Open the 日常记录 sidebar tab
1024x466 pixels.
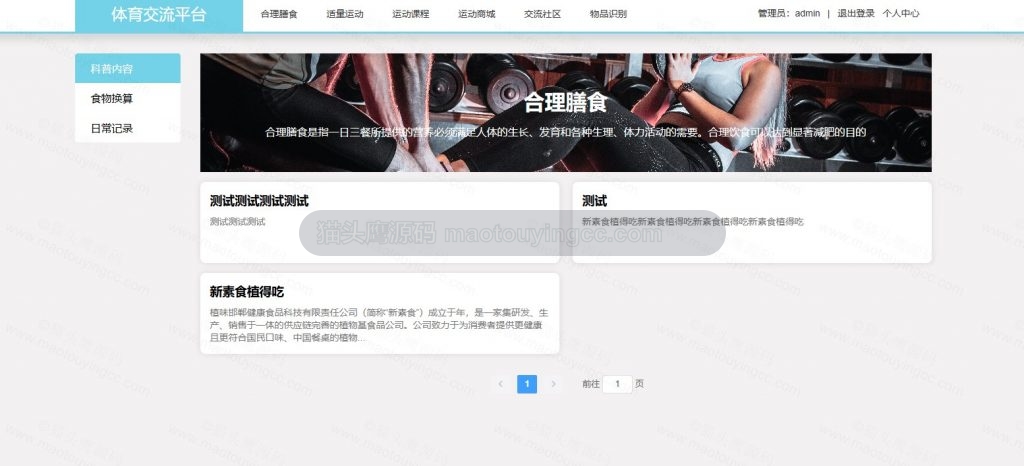click(128, 129)
